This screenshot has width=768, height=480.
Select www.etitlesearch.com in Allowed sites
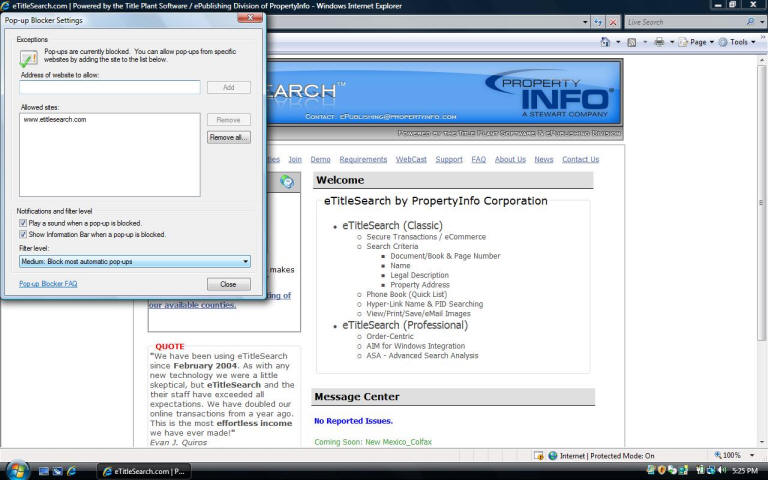click(55, 120)
